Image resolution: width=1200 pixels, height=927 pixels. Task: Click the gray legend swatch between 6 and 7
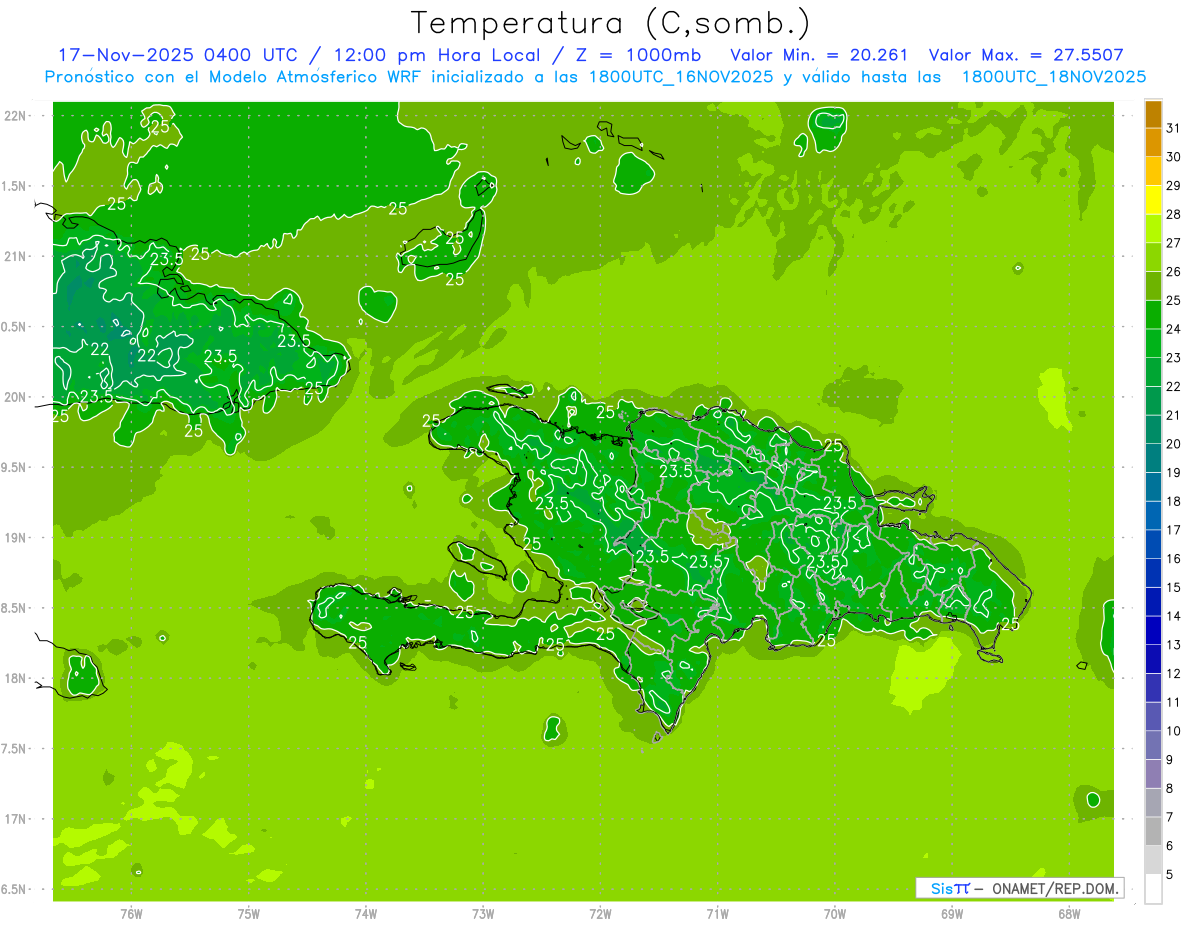[1153, 832]
